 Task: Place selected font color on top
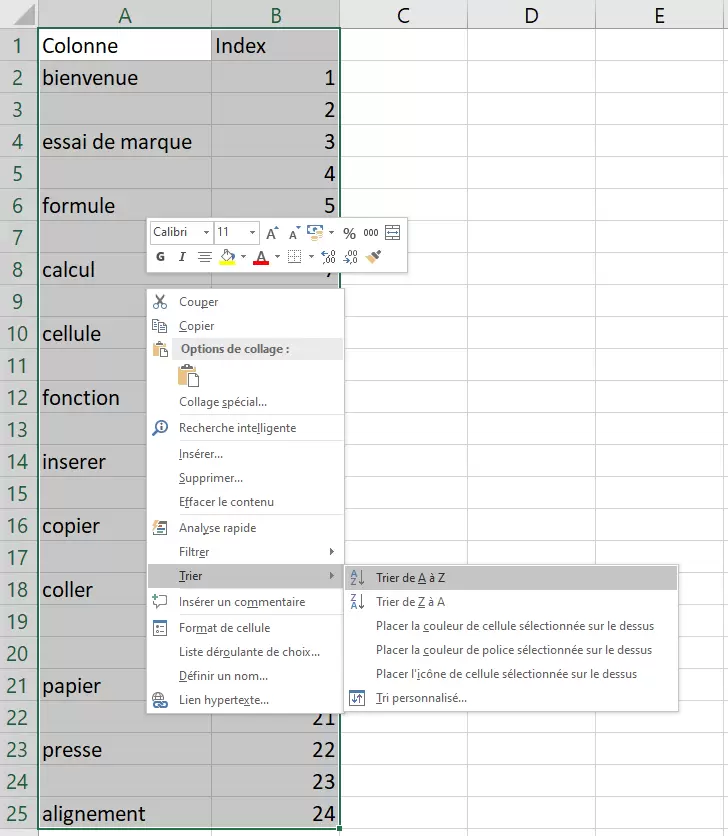(511, 650)
